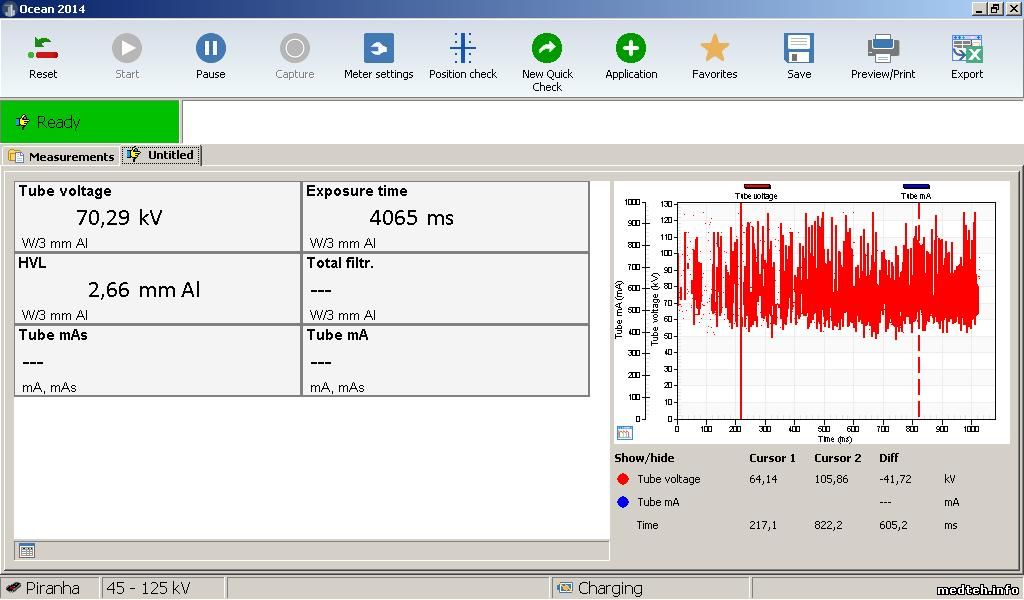Screen dimensions: 1024x600
Task: Select the Untitled tab
Action: (161, 155)
